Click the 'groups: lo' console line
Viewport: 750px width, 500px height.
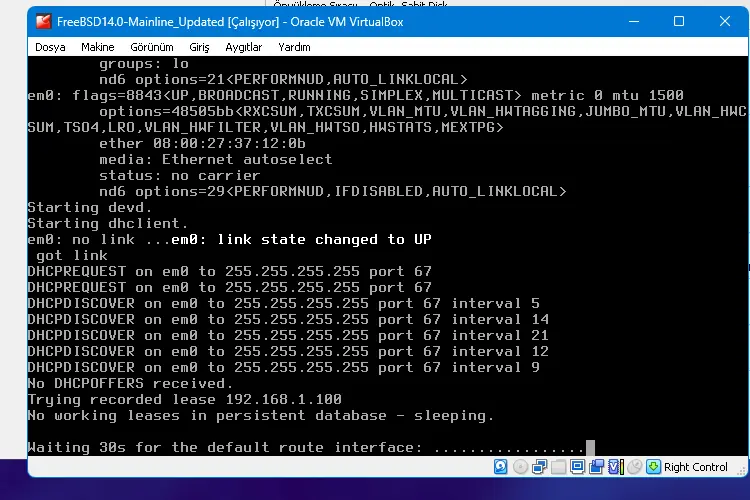click(144, 64)
